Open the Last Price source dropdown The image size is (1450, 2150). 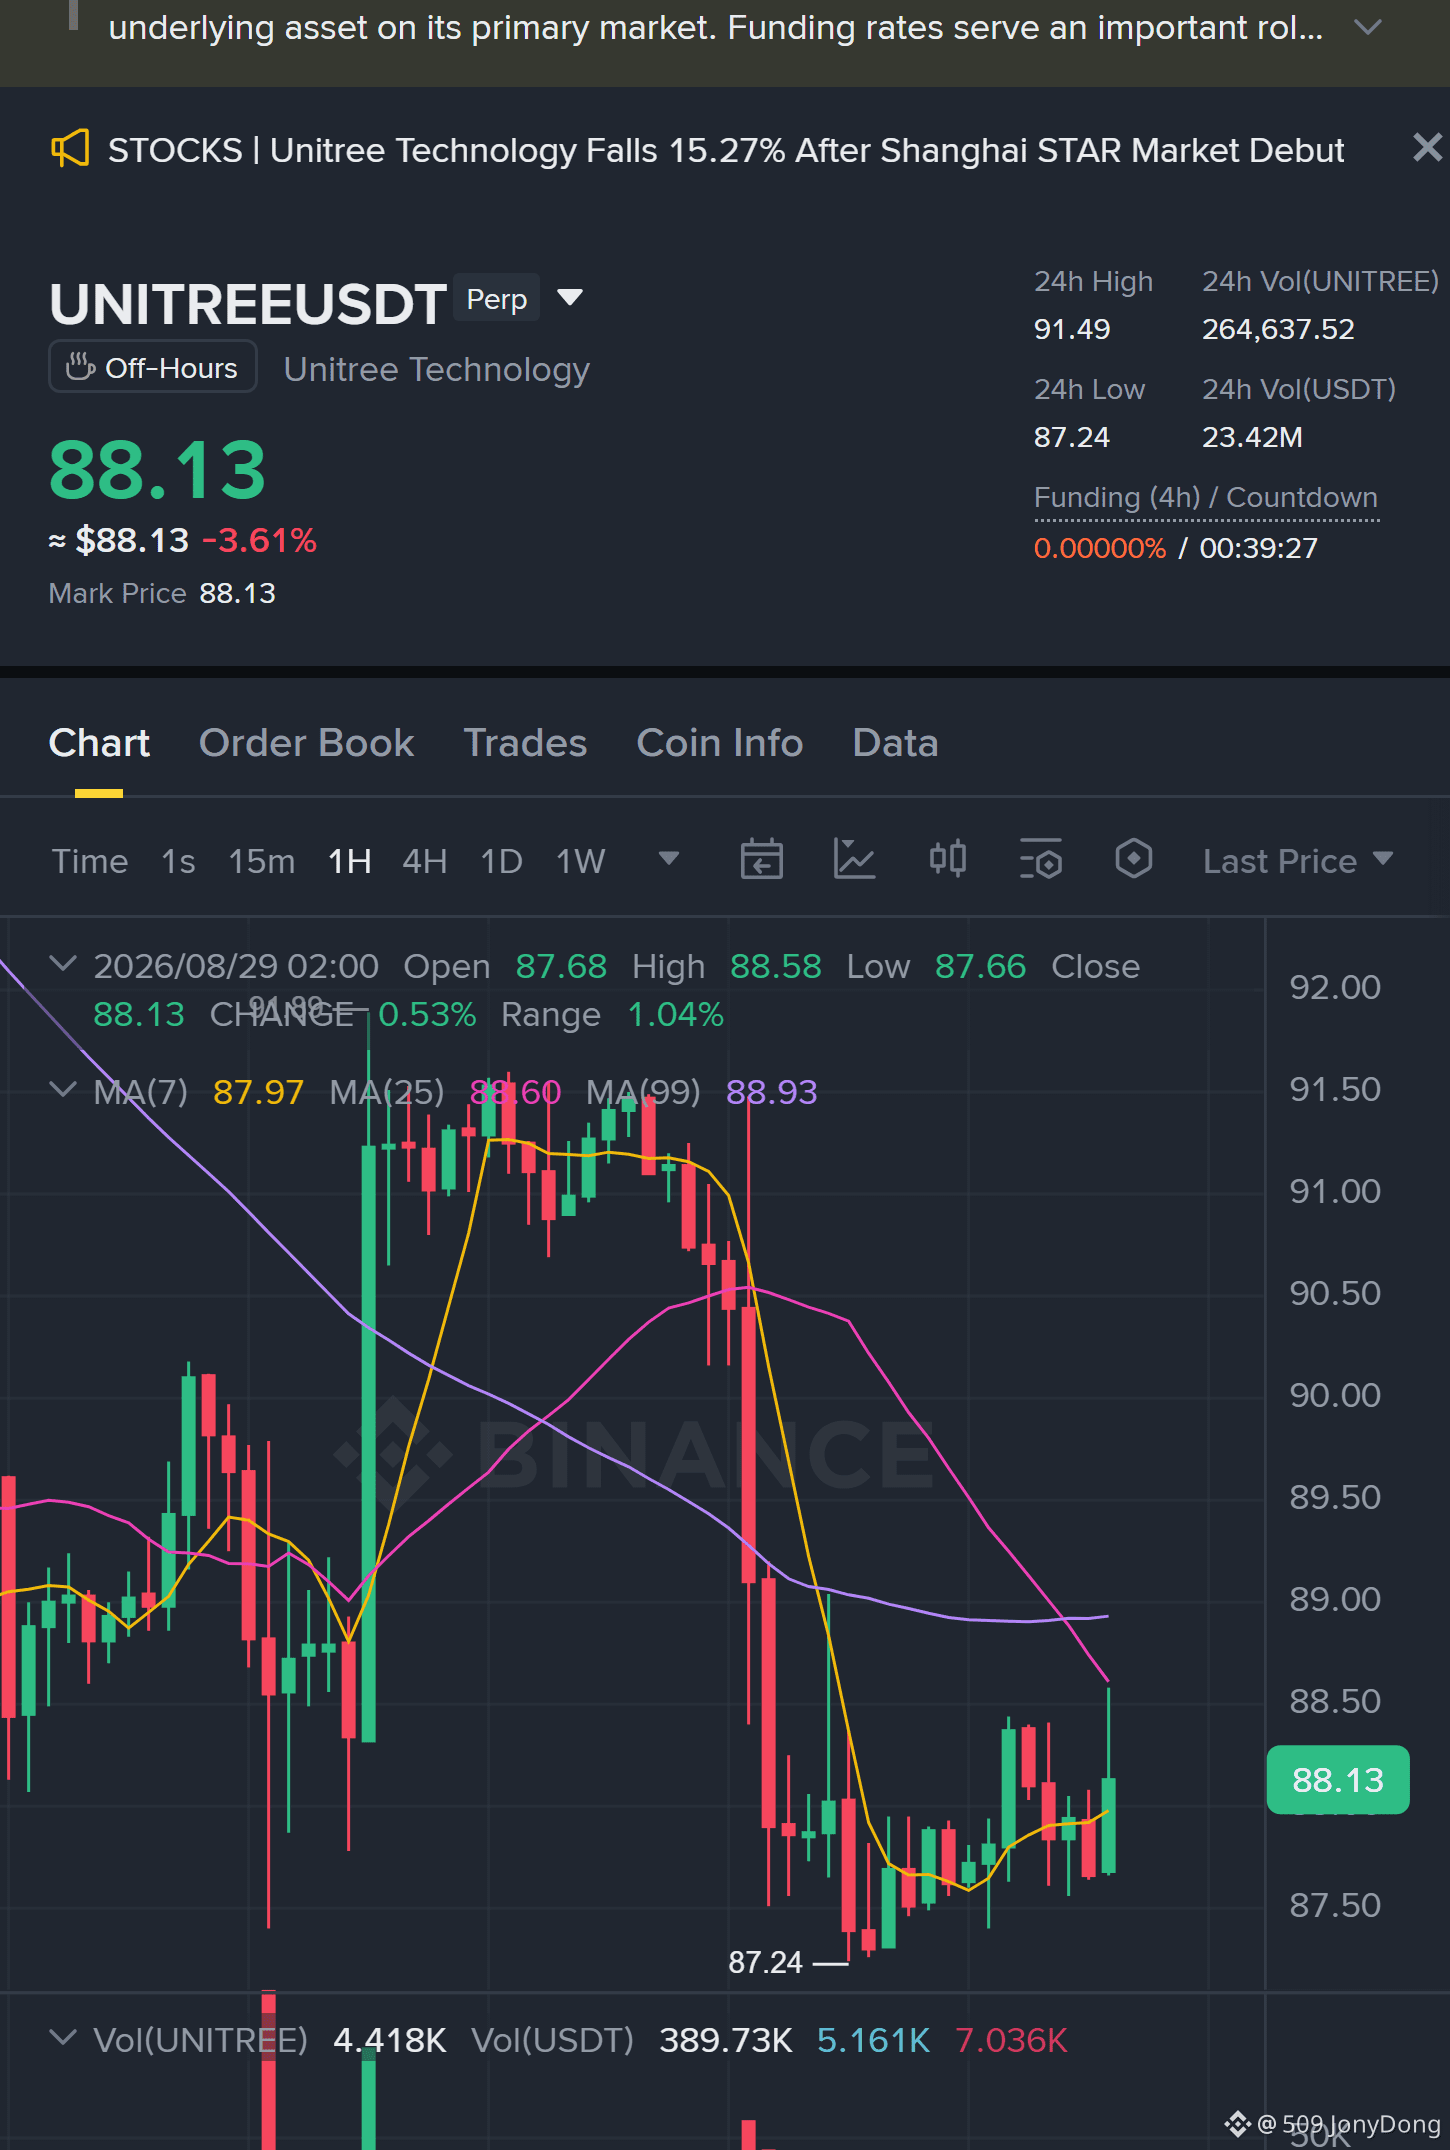1298,861
